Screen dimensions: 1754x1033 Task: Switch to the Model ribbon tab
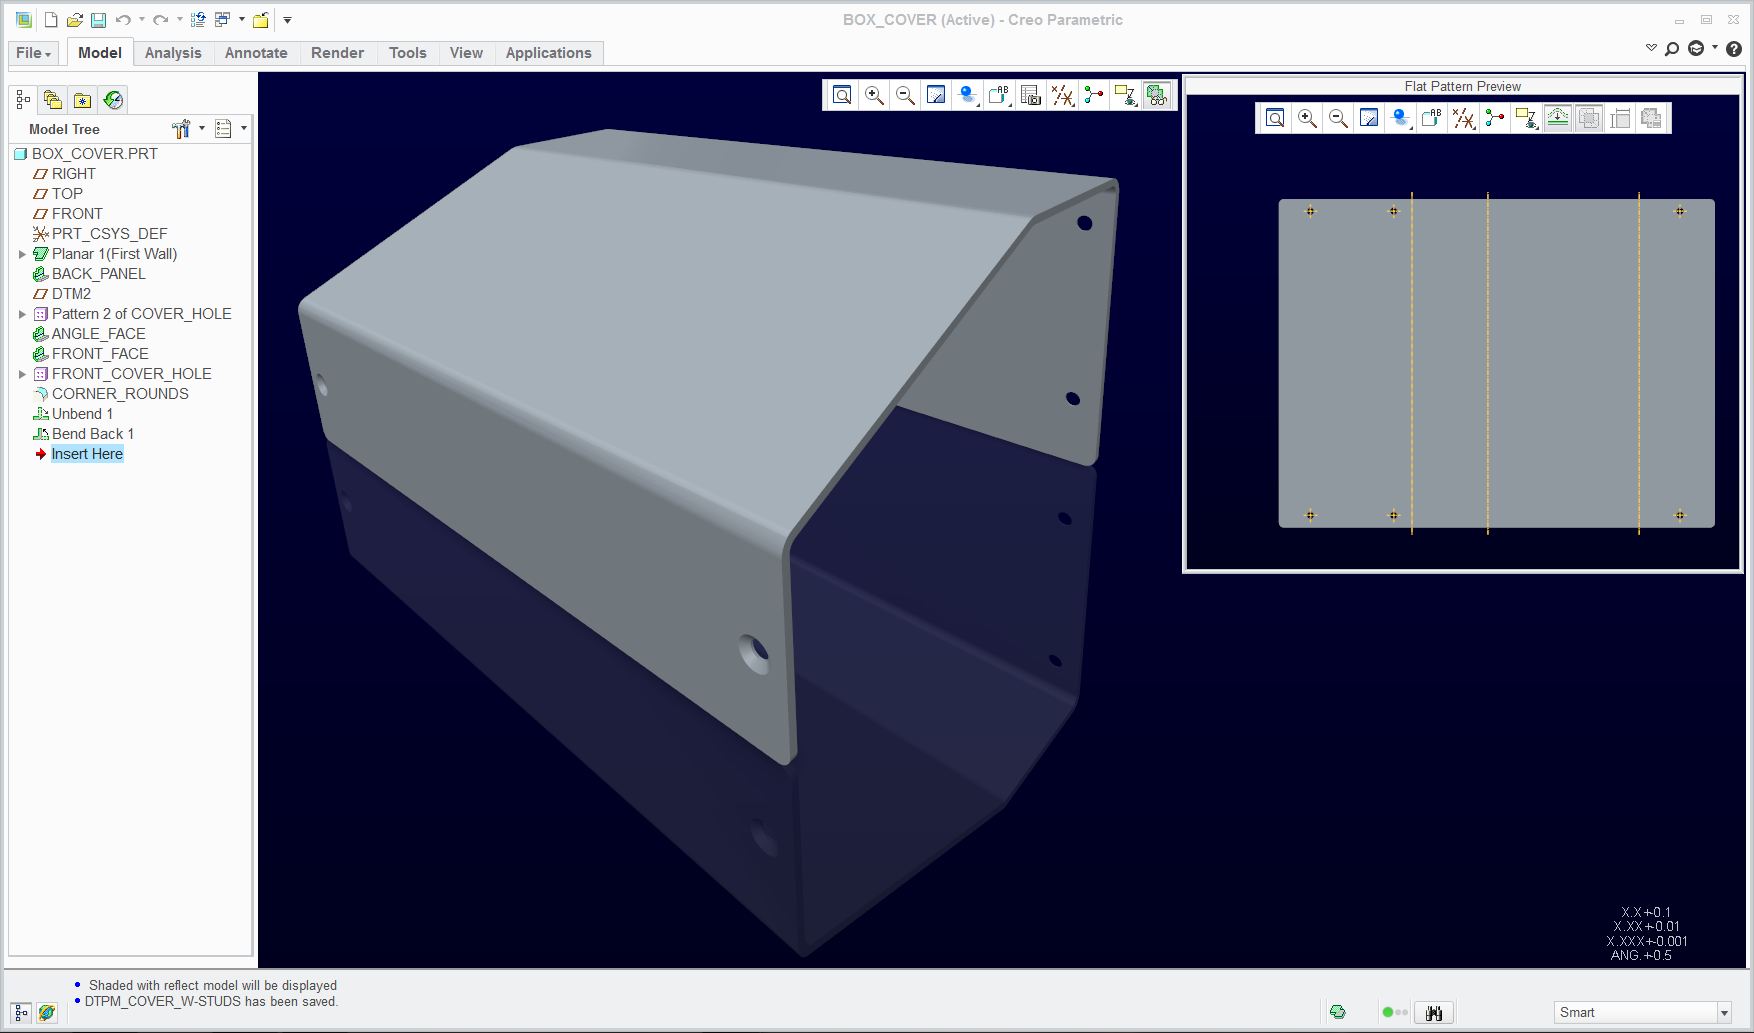coord(100,53)
